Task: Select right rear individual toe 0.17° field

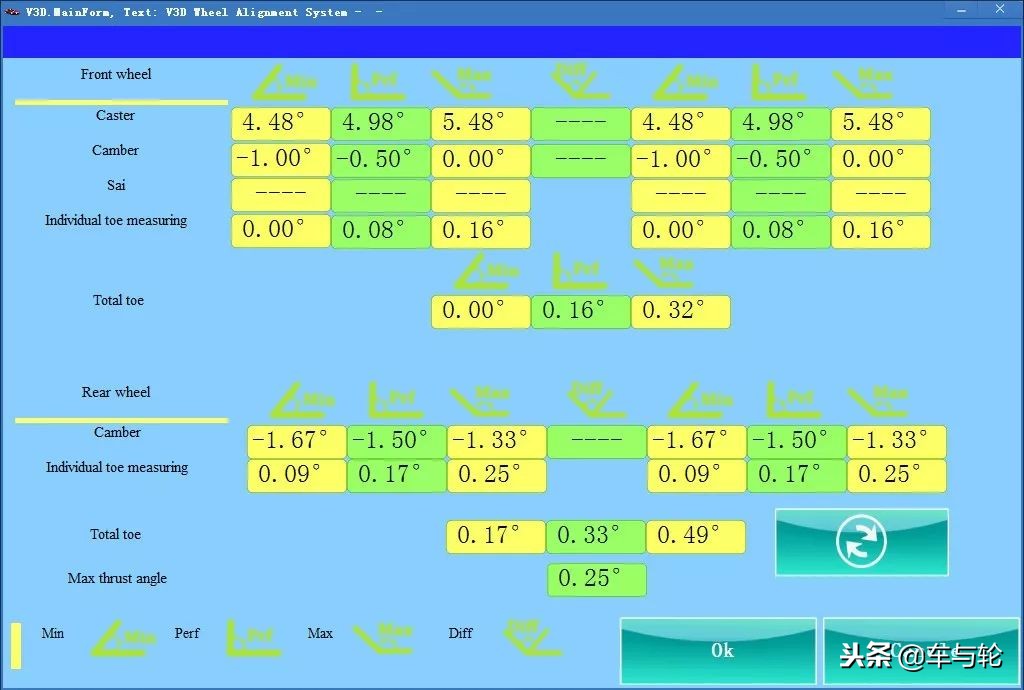Action: pos(796,475)
